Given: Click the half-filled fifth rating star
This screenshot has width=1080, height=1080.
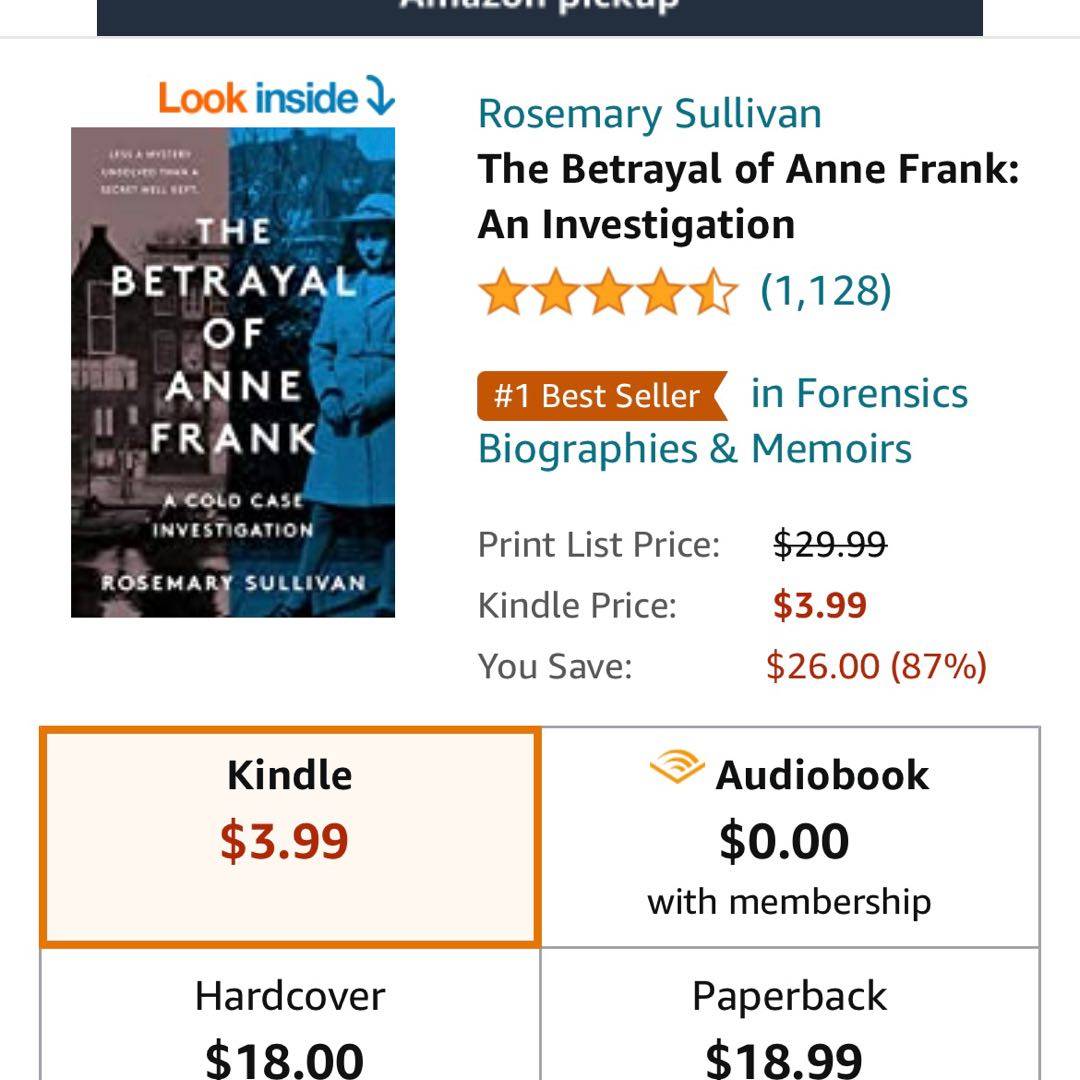Looking at the screenshot, I should pyautogui.click(x=715, y=293).
